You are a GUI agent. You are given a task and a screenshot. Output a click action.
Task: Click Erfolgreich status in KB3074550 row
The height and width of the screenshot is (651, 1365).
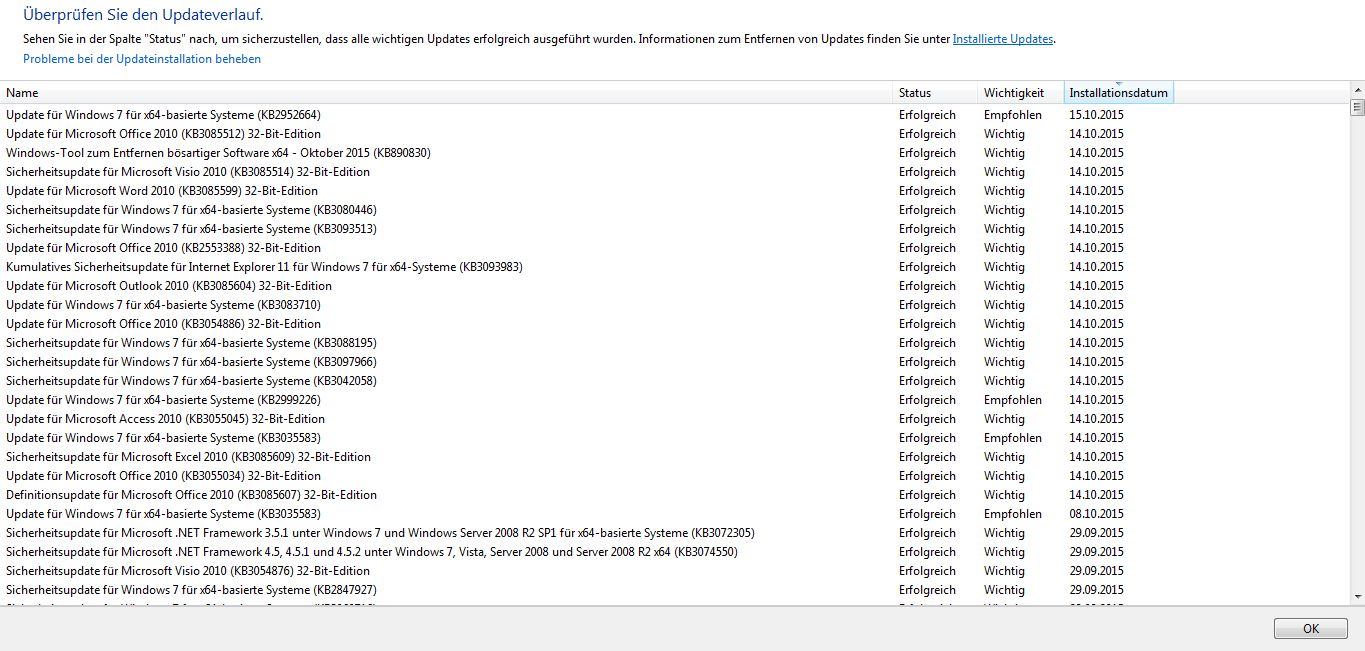coord(927,552)
